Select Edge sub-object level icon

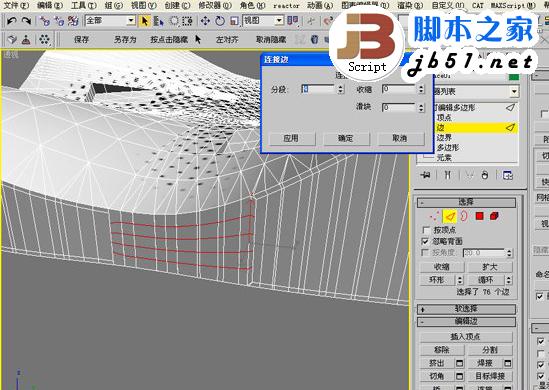[x=450, y=217]
